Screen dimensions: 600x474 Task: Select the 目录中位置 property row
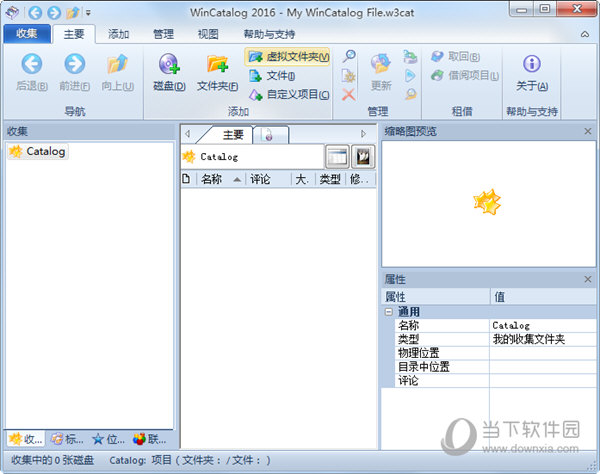coord(495,367)
